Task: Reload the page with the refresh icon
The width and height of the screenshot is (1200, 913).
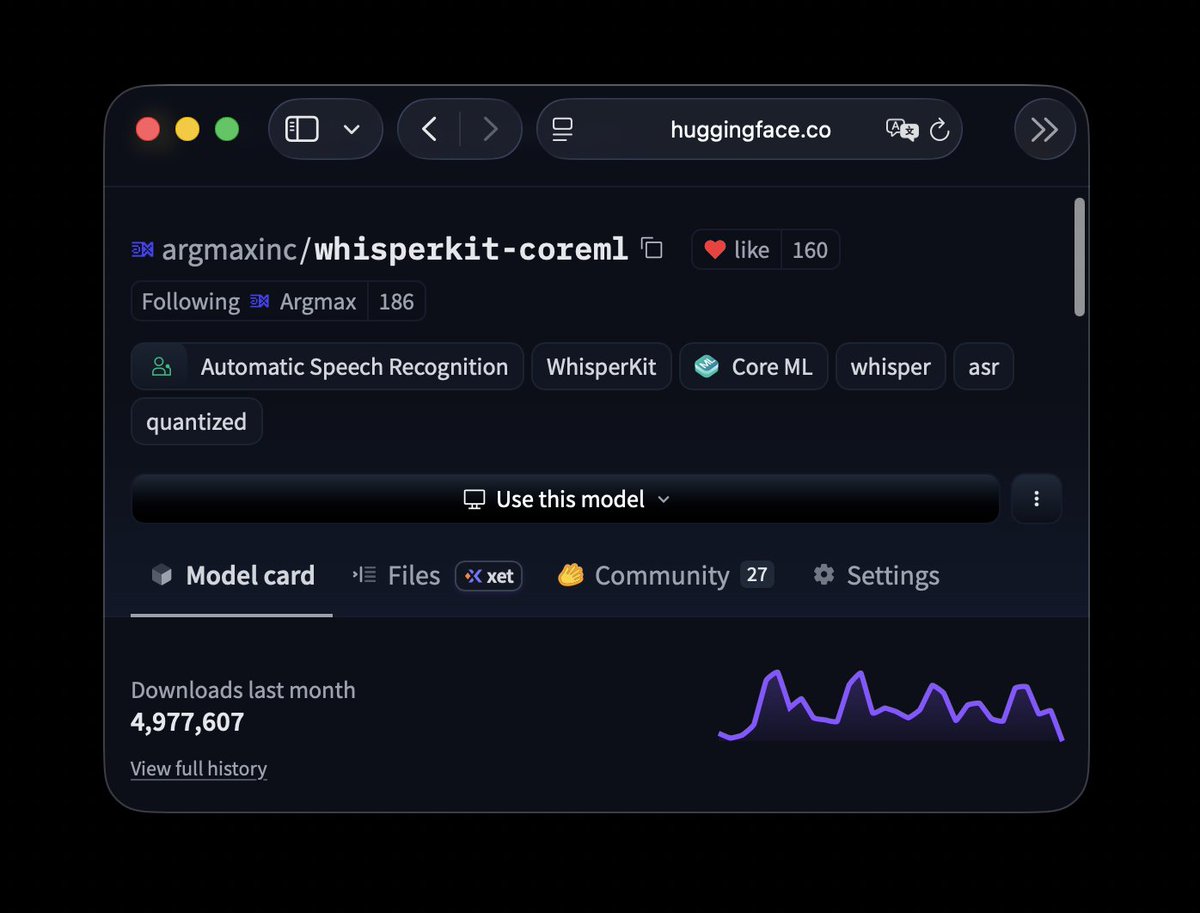Action: click(939, 129)
